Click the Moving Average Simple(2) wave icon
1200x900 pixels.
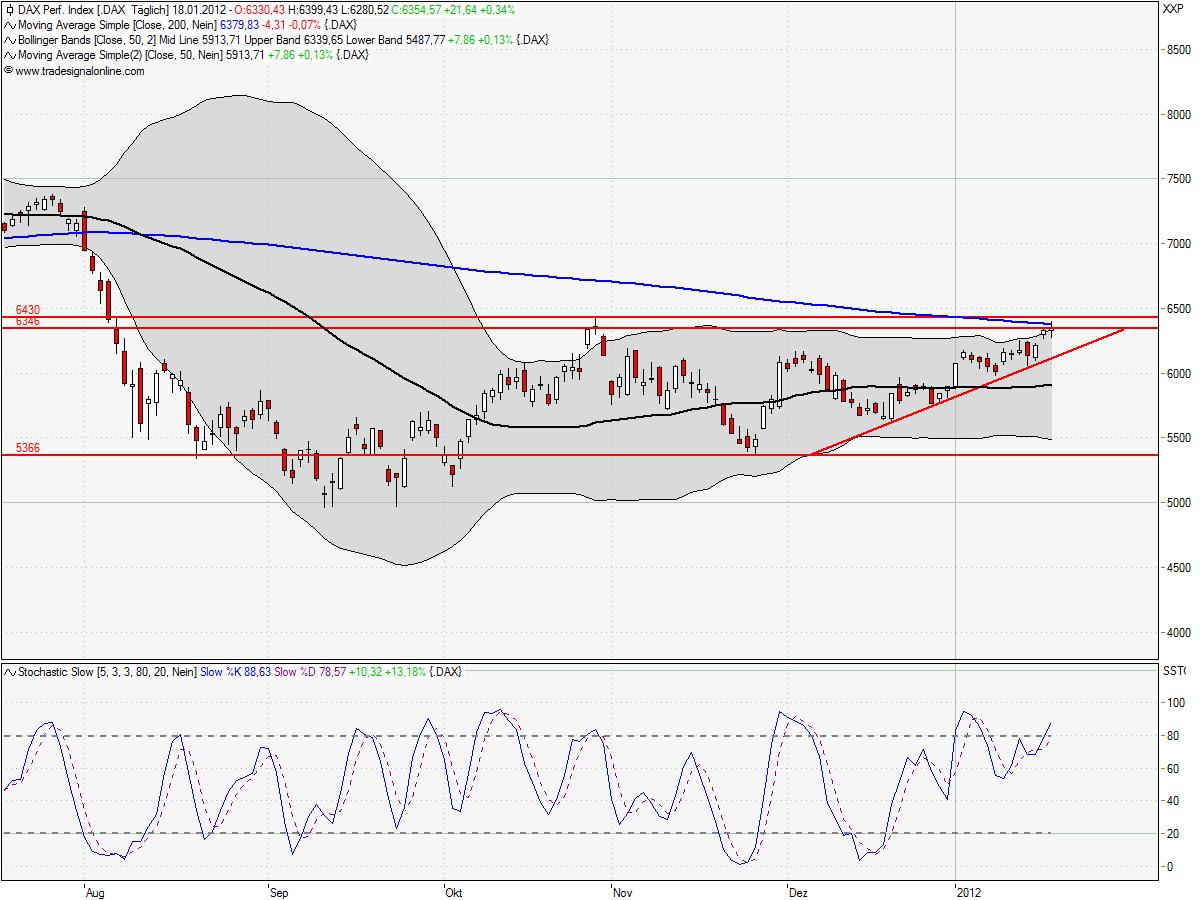pos(9,55)
